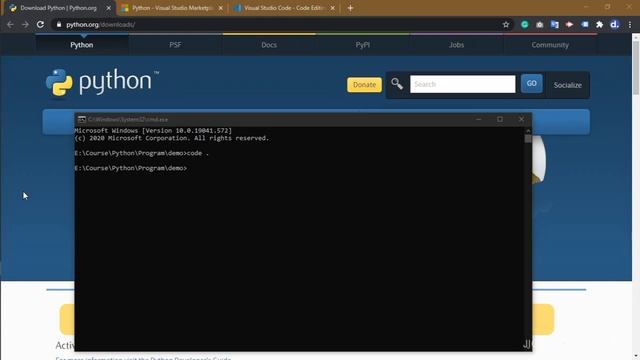Click the Microsoft Windows version line
Image resolution: width=640 pixels, height=360 pixels.
(153, 131)
